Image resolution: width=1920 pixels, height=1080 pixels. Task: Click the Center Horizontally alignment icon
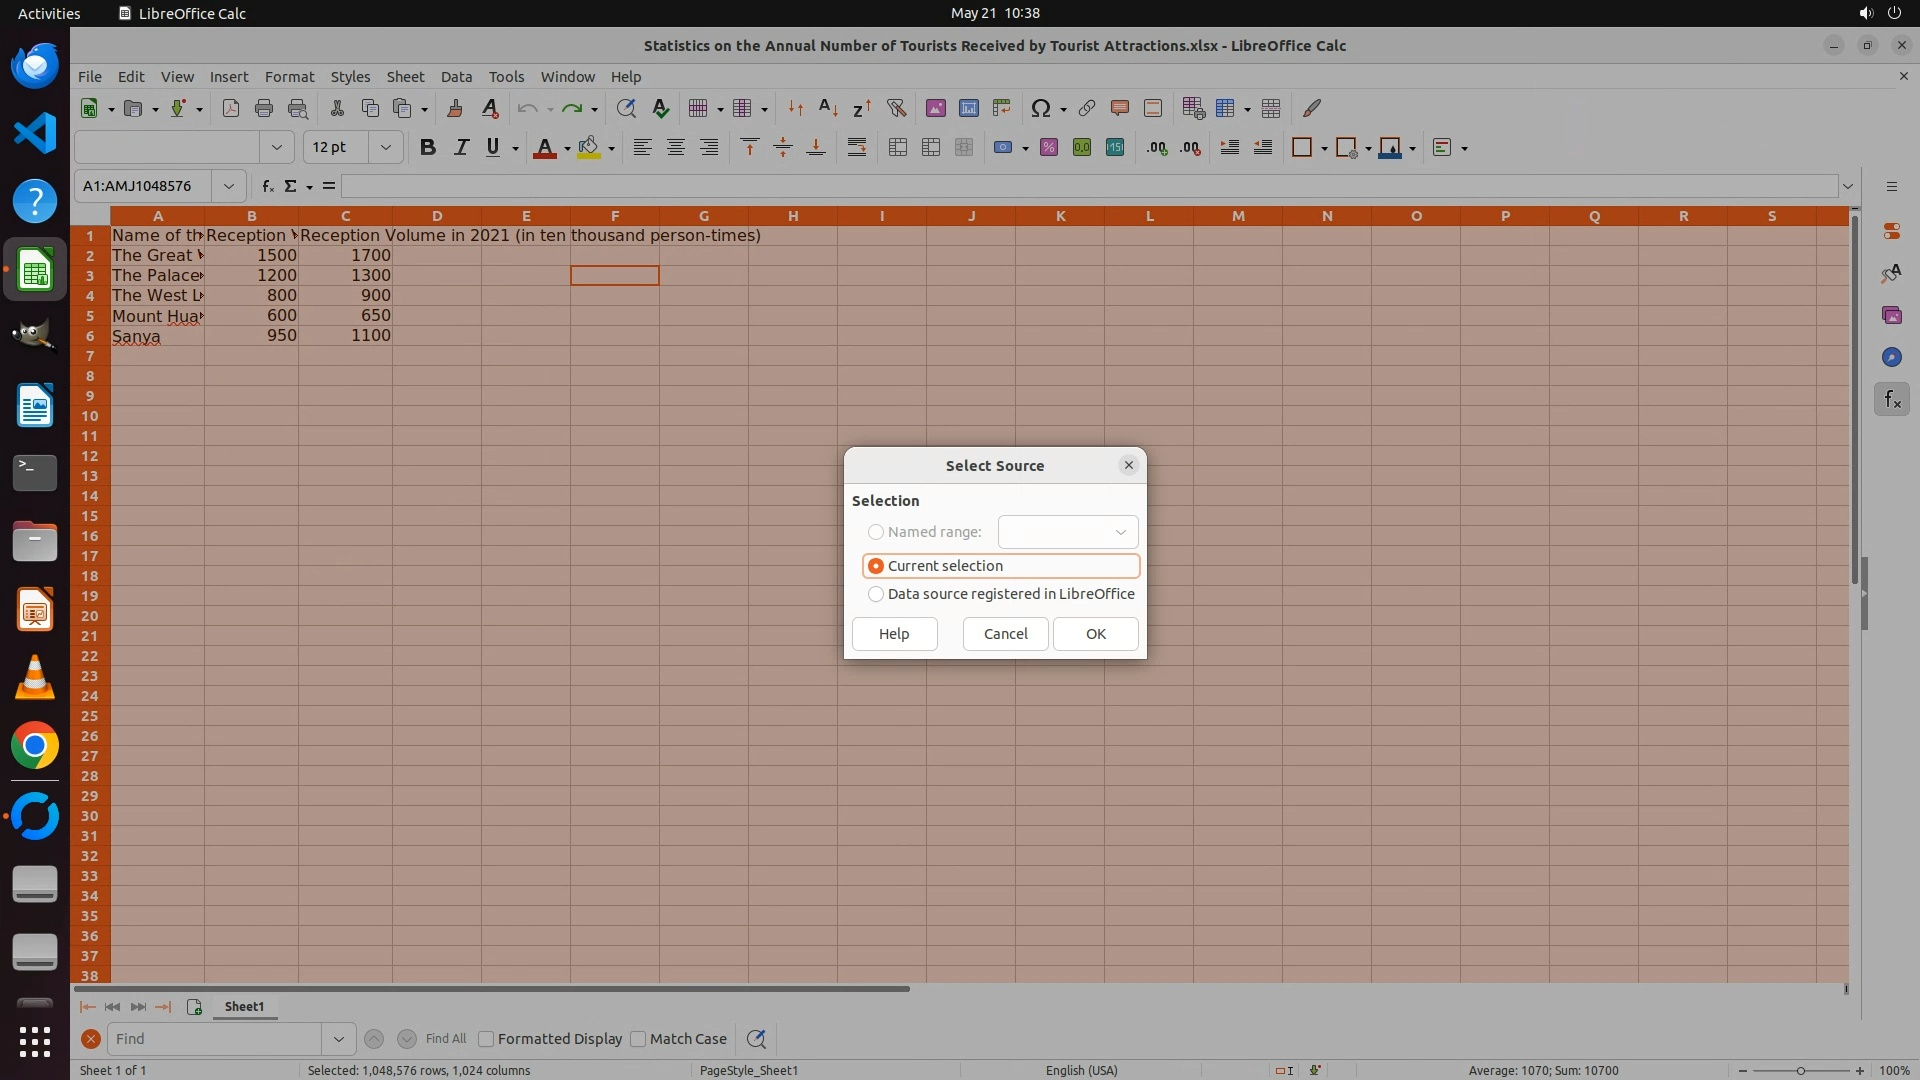676,148
